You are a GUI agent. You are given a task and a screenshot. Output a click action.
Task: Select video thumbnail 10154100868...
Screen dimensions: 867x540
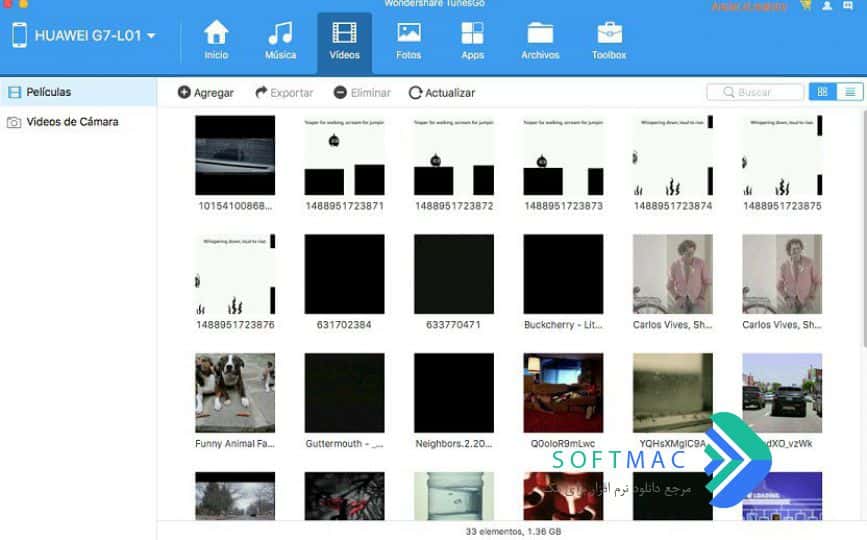[235, 155]
